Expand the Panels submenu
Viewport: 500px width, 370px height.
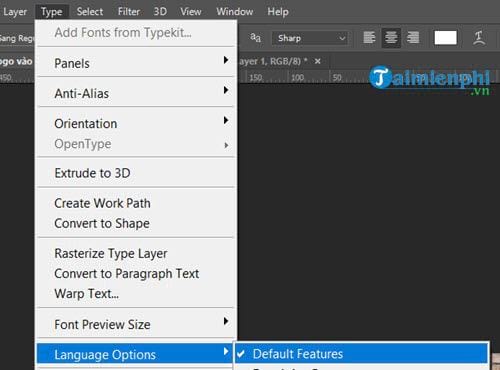136,63
